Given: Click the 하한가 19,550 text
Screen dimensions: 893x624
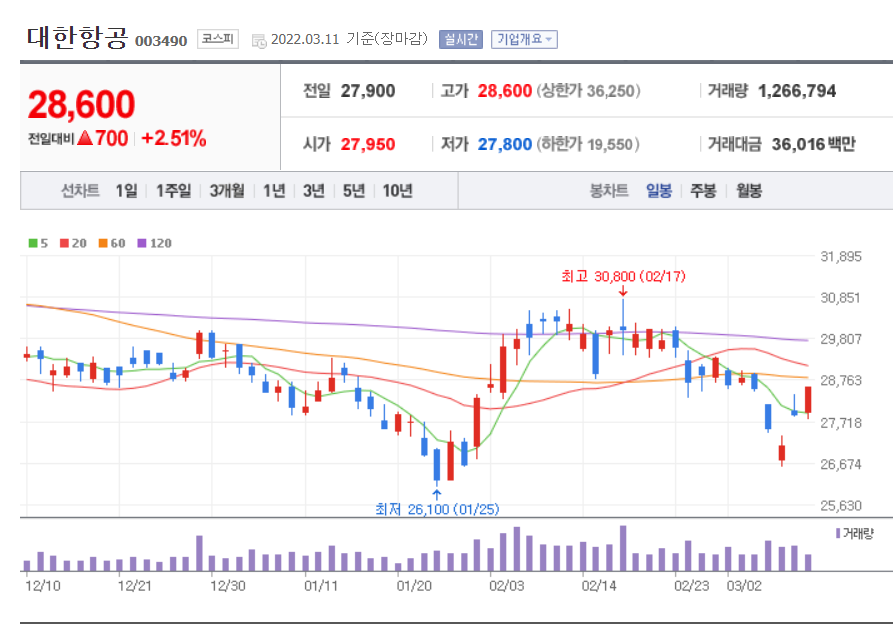Looking at the screenshot, I should (588, 145).
